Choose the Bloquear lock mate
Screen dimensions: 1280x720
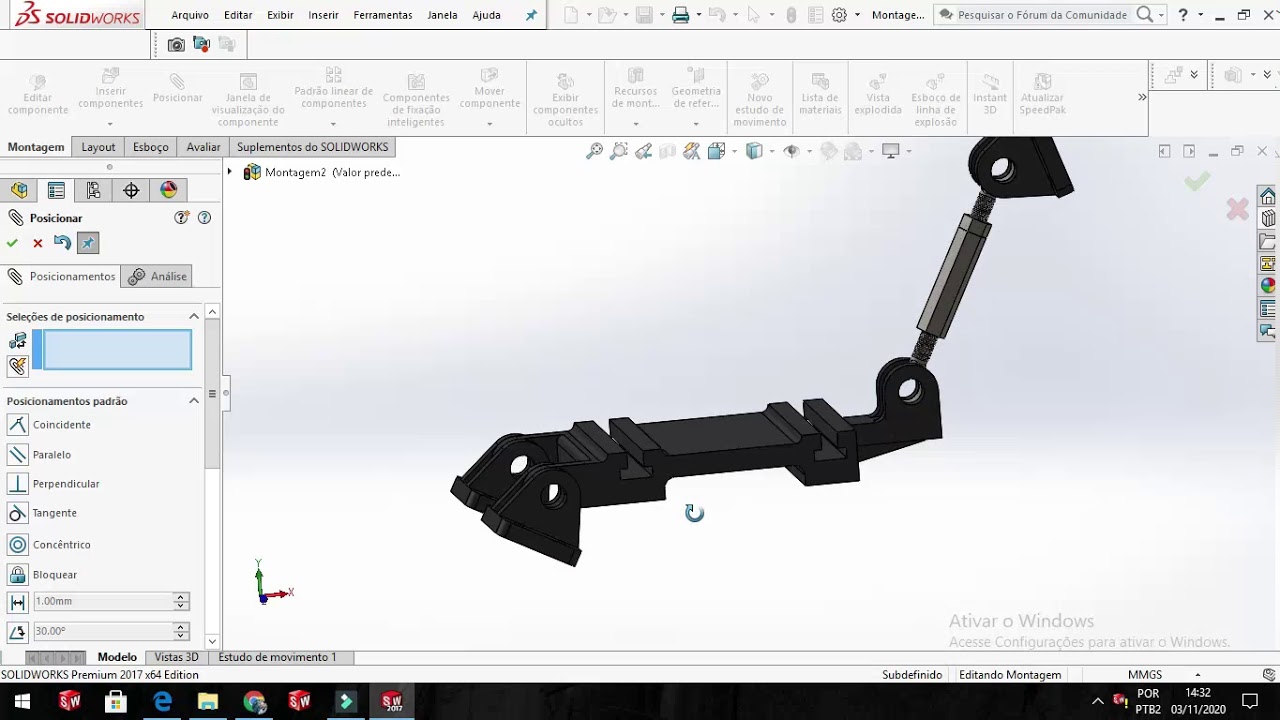click(18, 575)
